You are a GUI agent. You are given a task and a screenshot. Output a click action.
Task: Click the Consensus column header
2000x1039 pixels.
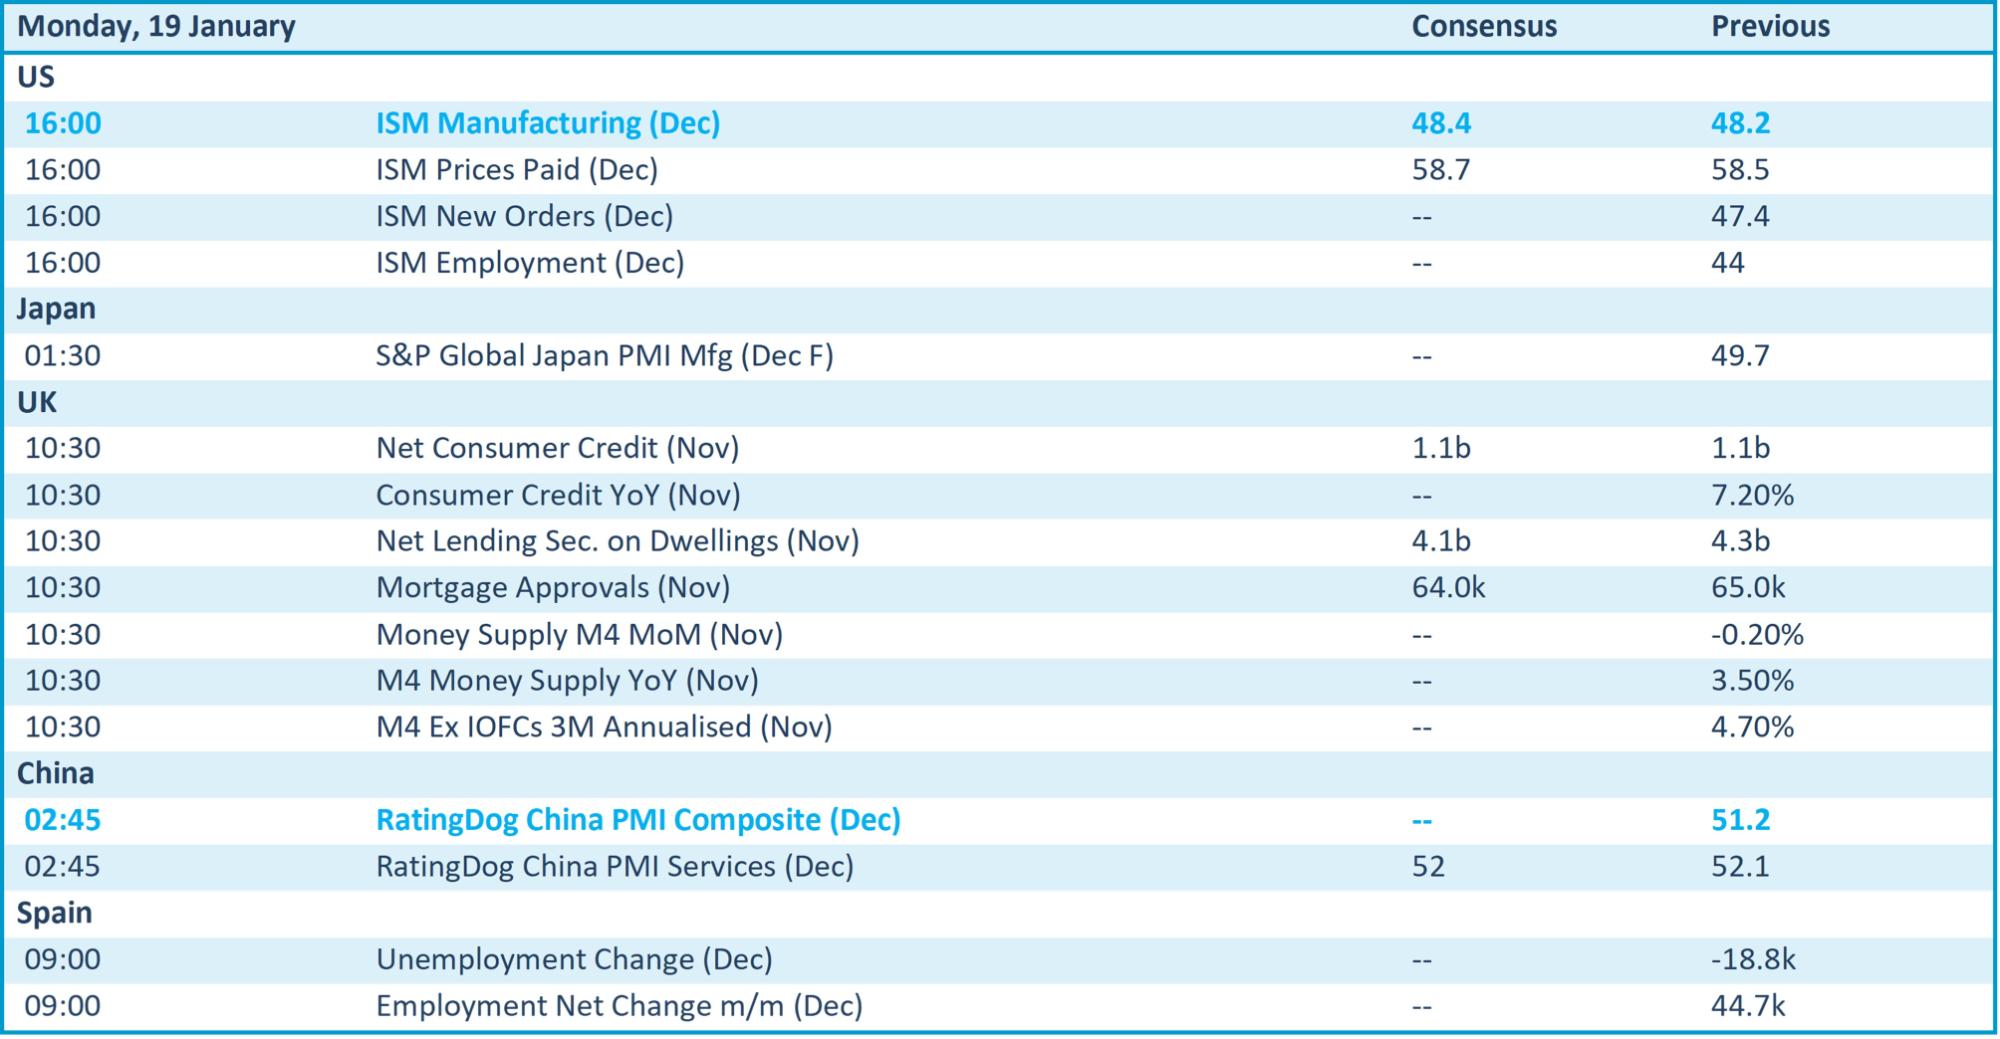[x=1483, y=26]
